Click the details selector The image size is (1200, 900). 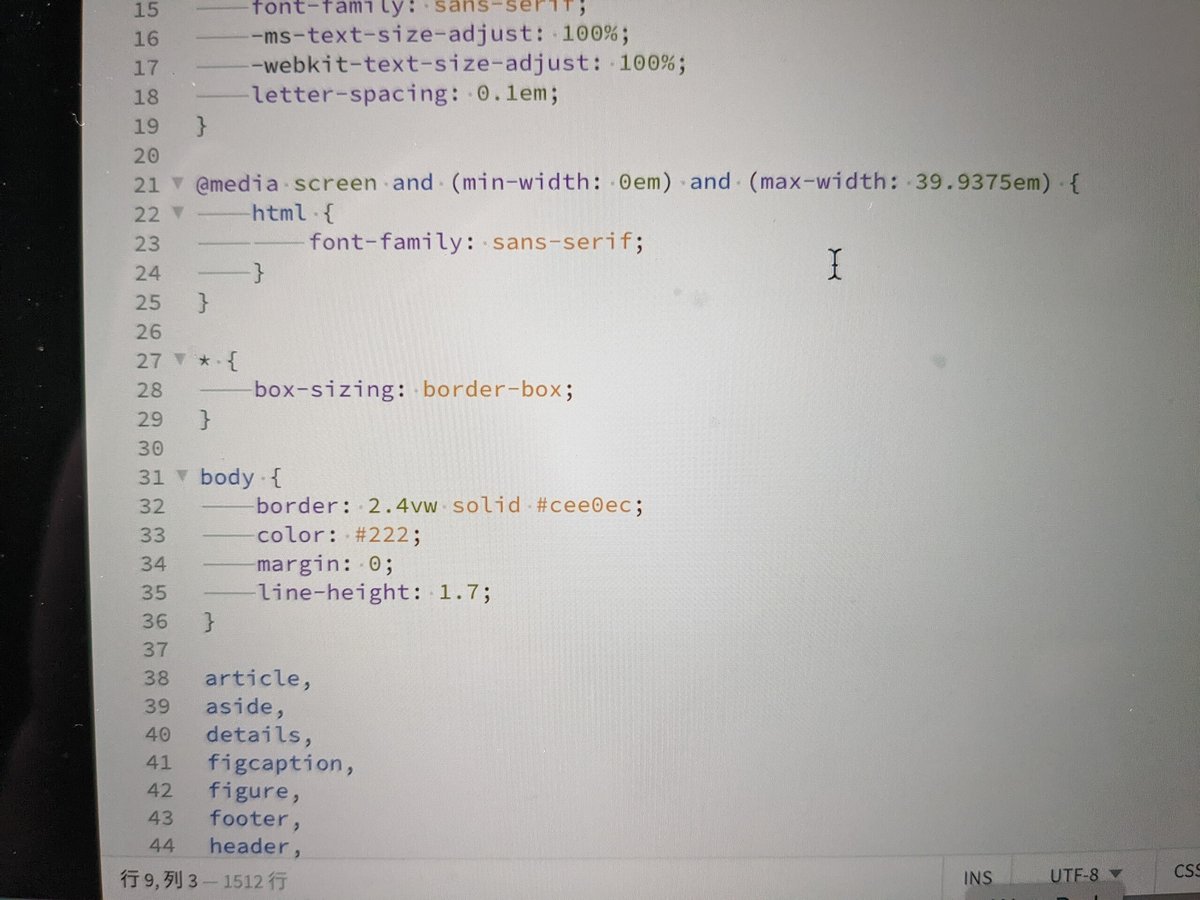point(253,734)
